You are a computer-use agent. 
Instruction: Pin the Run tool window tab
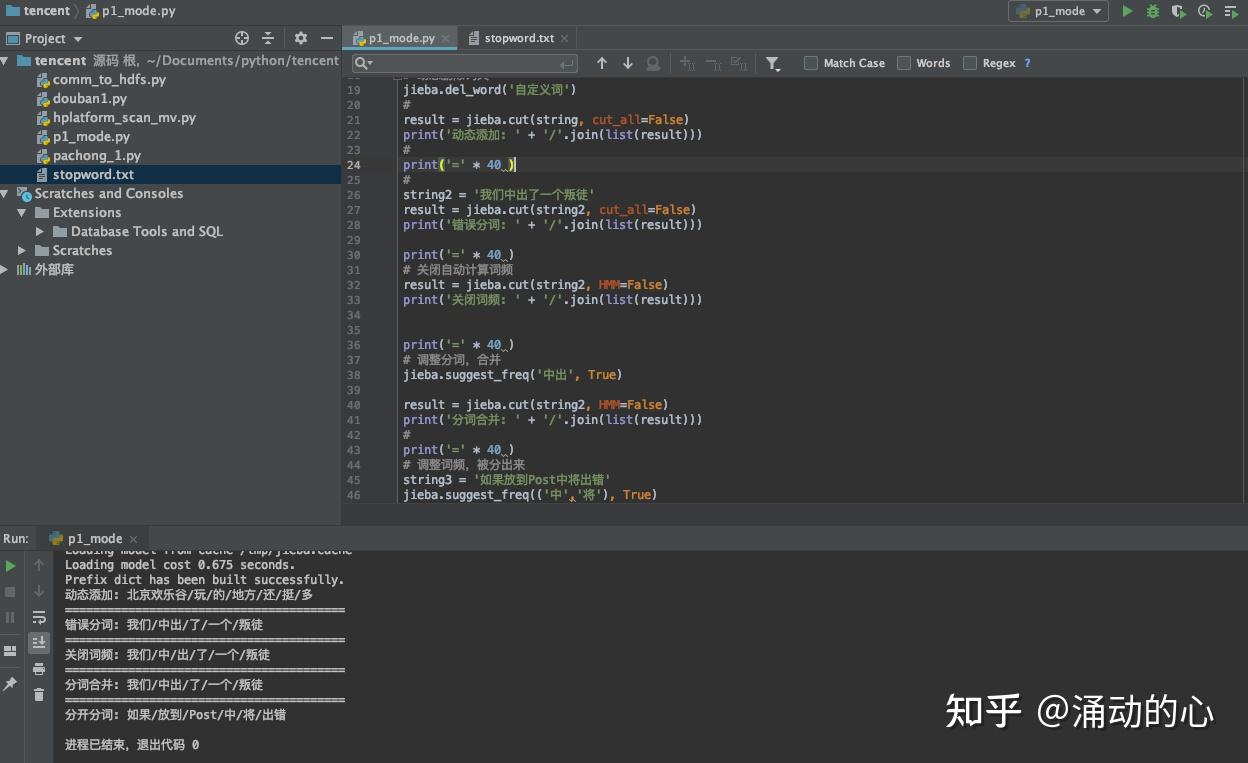pyautogui.click(x=11, y=683)
